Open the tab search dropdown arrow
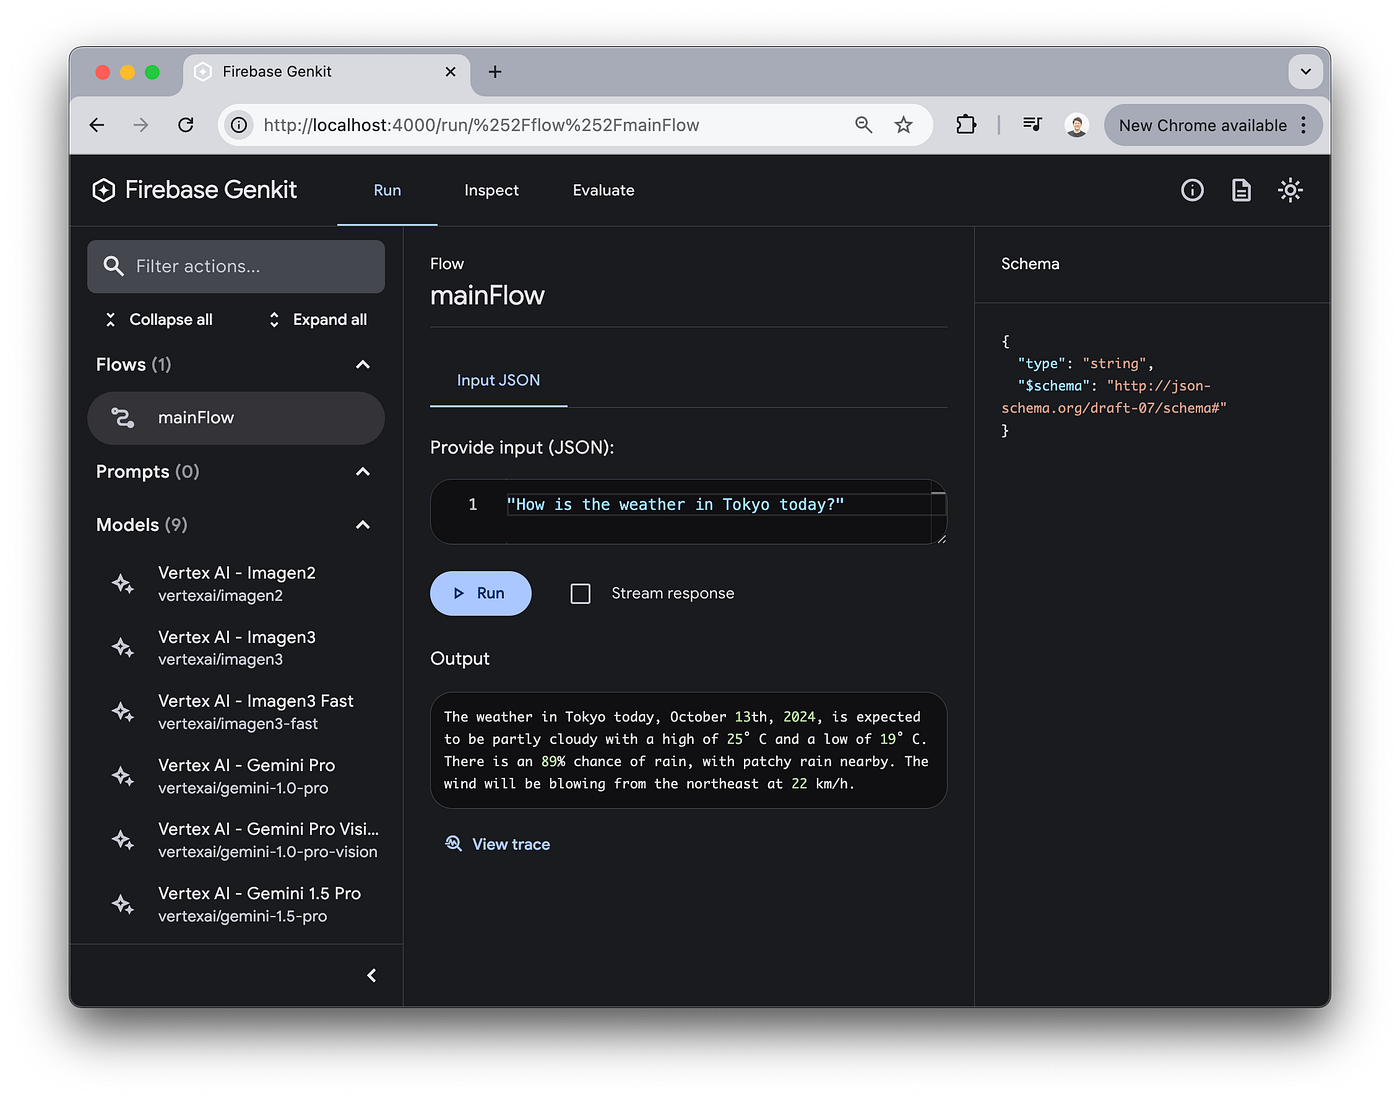 click(x=1305, y=72)
